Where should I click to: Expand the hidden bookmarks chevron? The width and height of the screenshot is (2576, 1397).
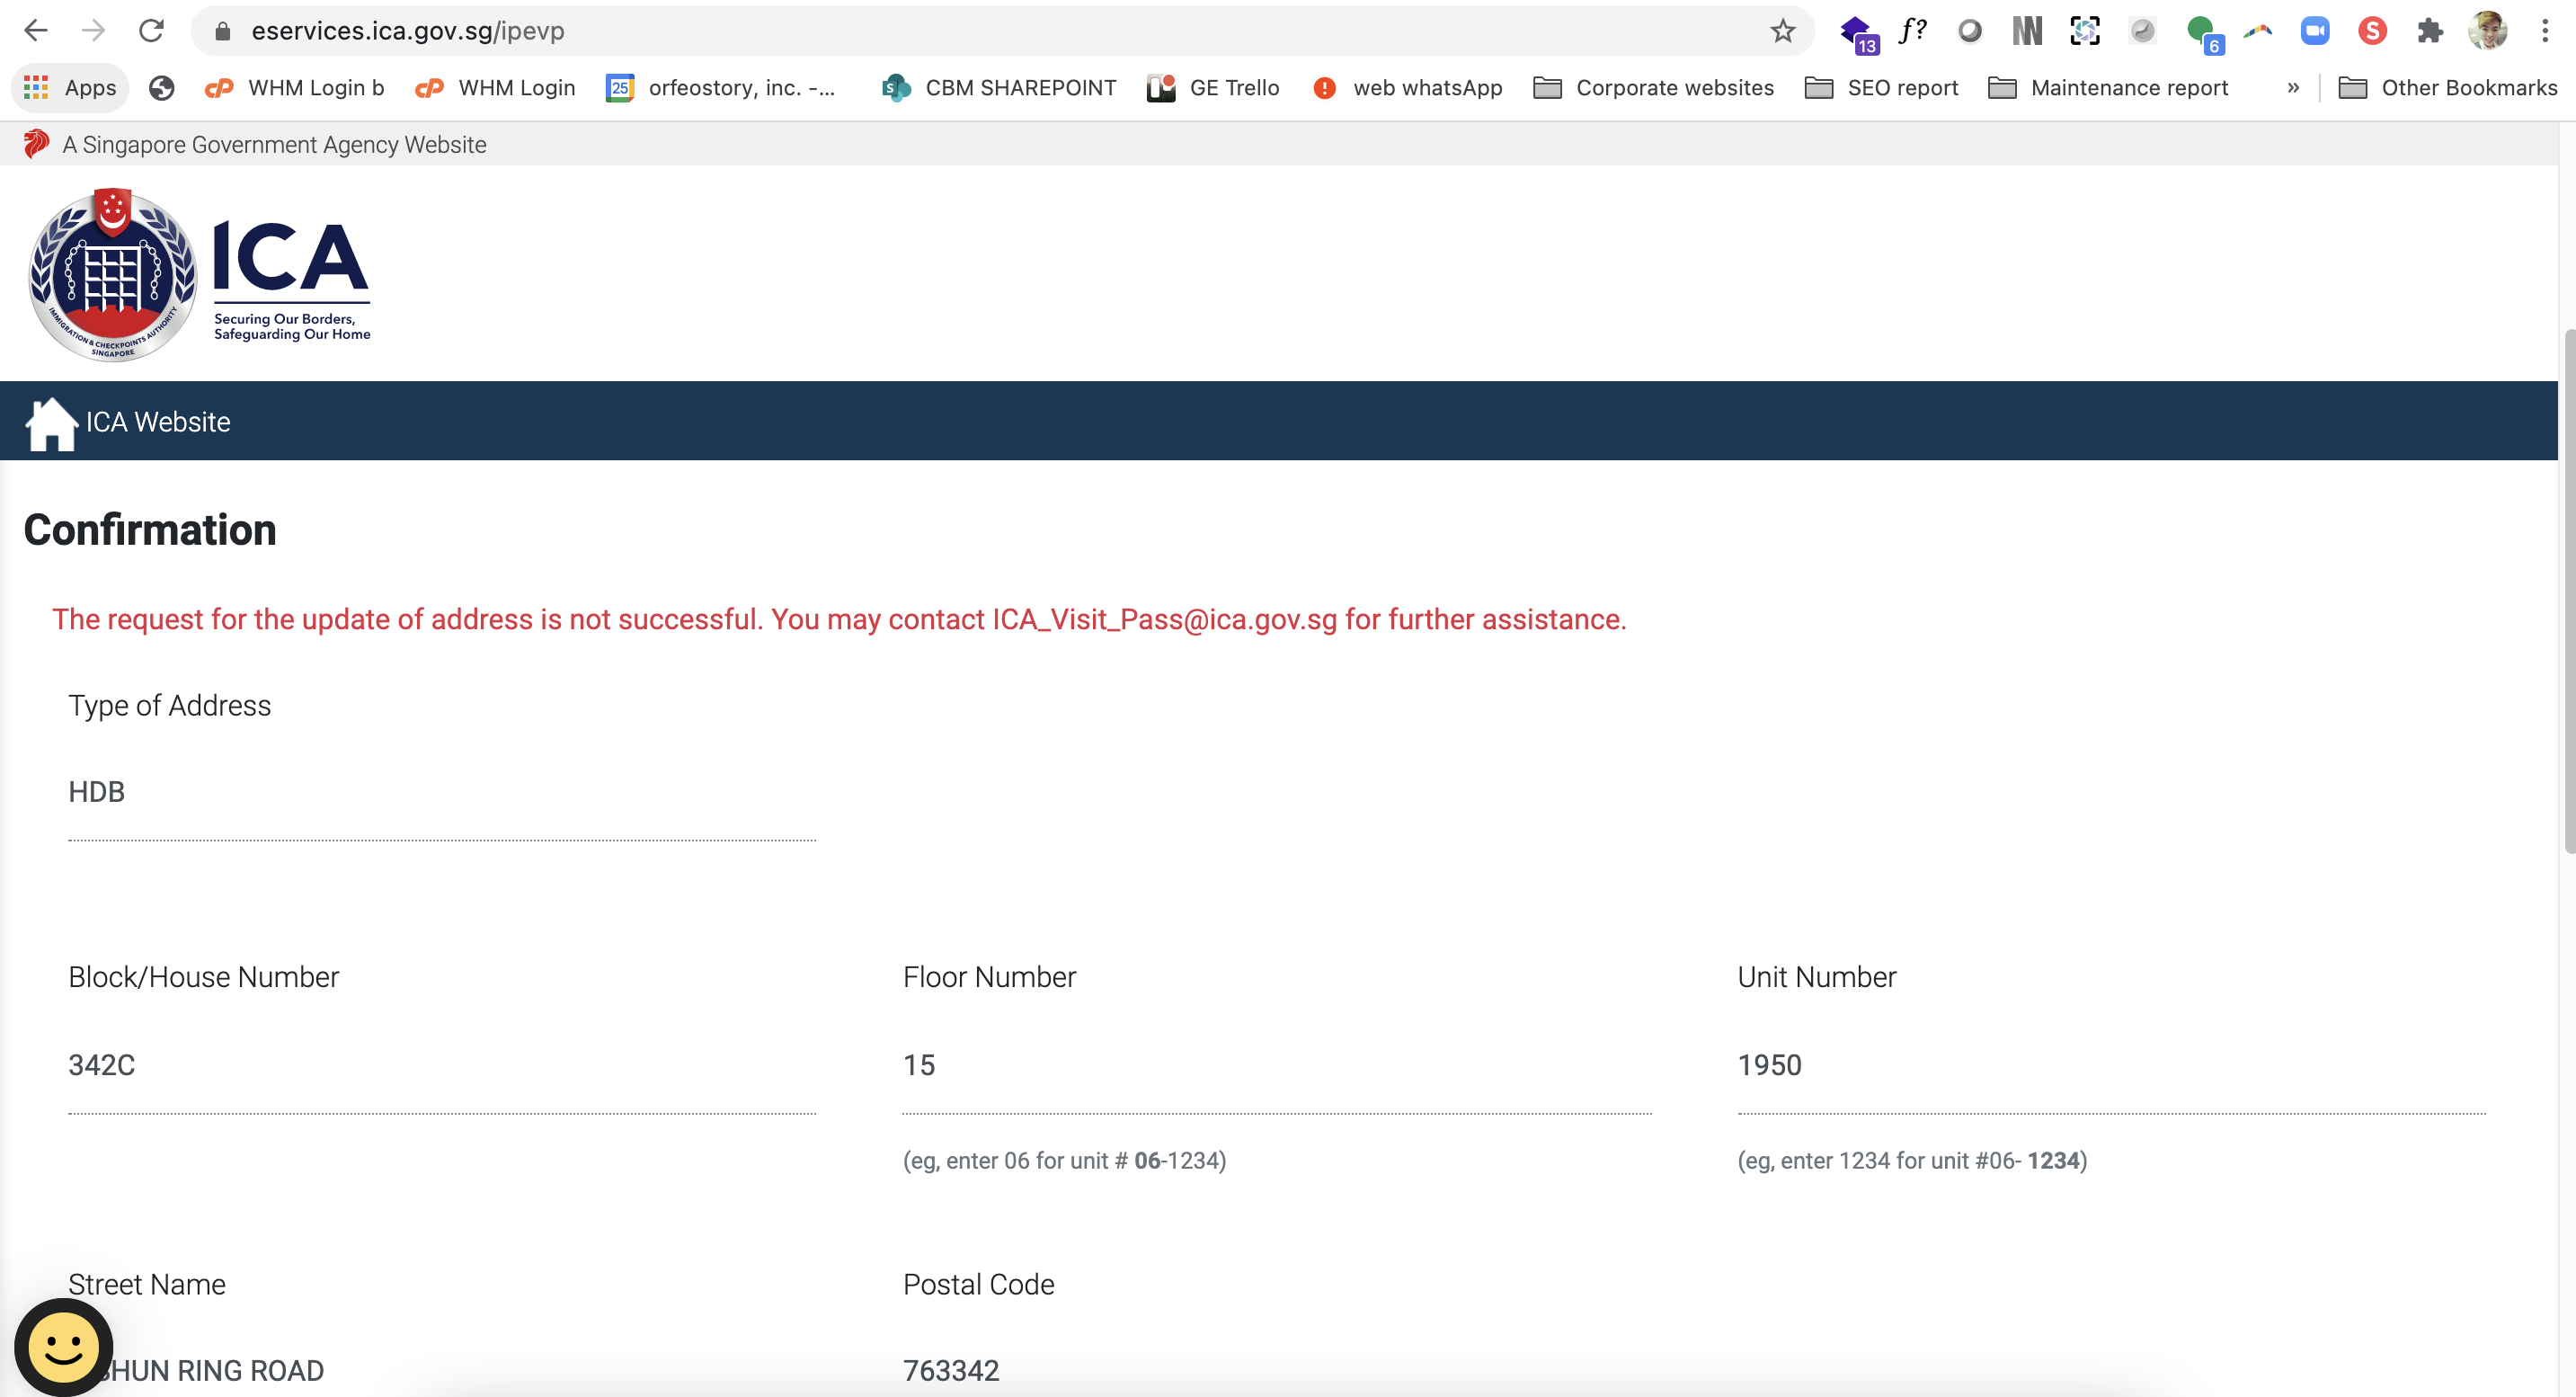pyautogui.click(x=2293, y=88)
